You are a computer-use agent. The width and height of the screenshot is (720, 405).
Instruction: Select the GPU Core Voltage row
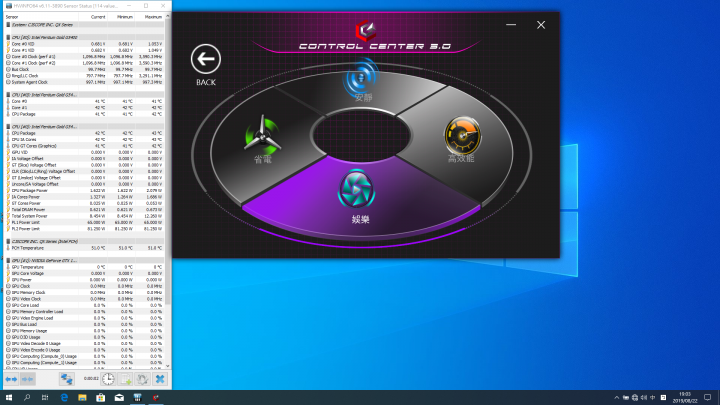tap(84, 273)
